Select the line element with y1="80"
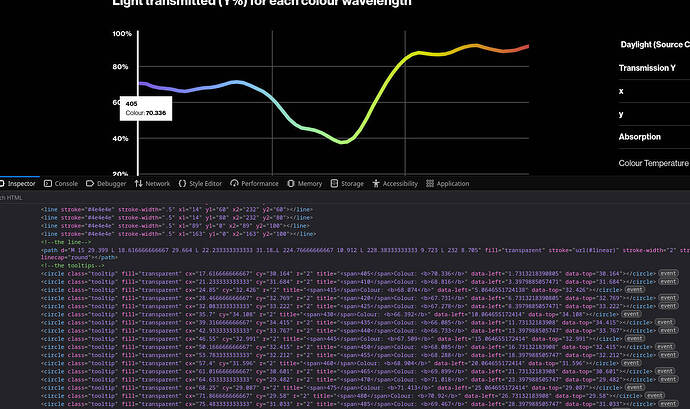The image size is (690, 409). [176, 218]
